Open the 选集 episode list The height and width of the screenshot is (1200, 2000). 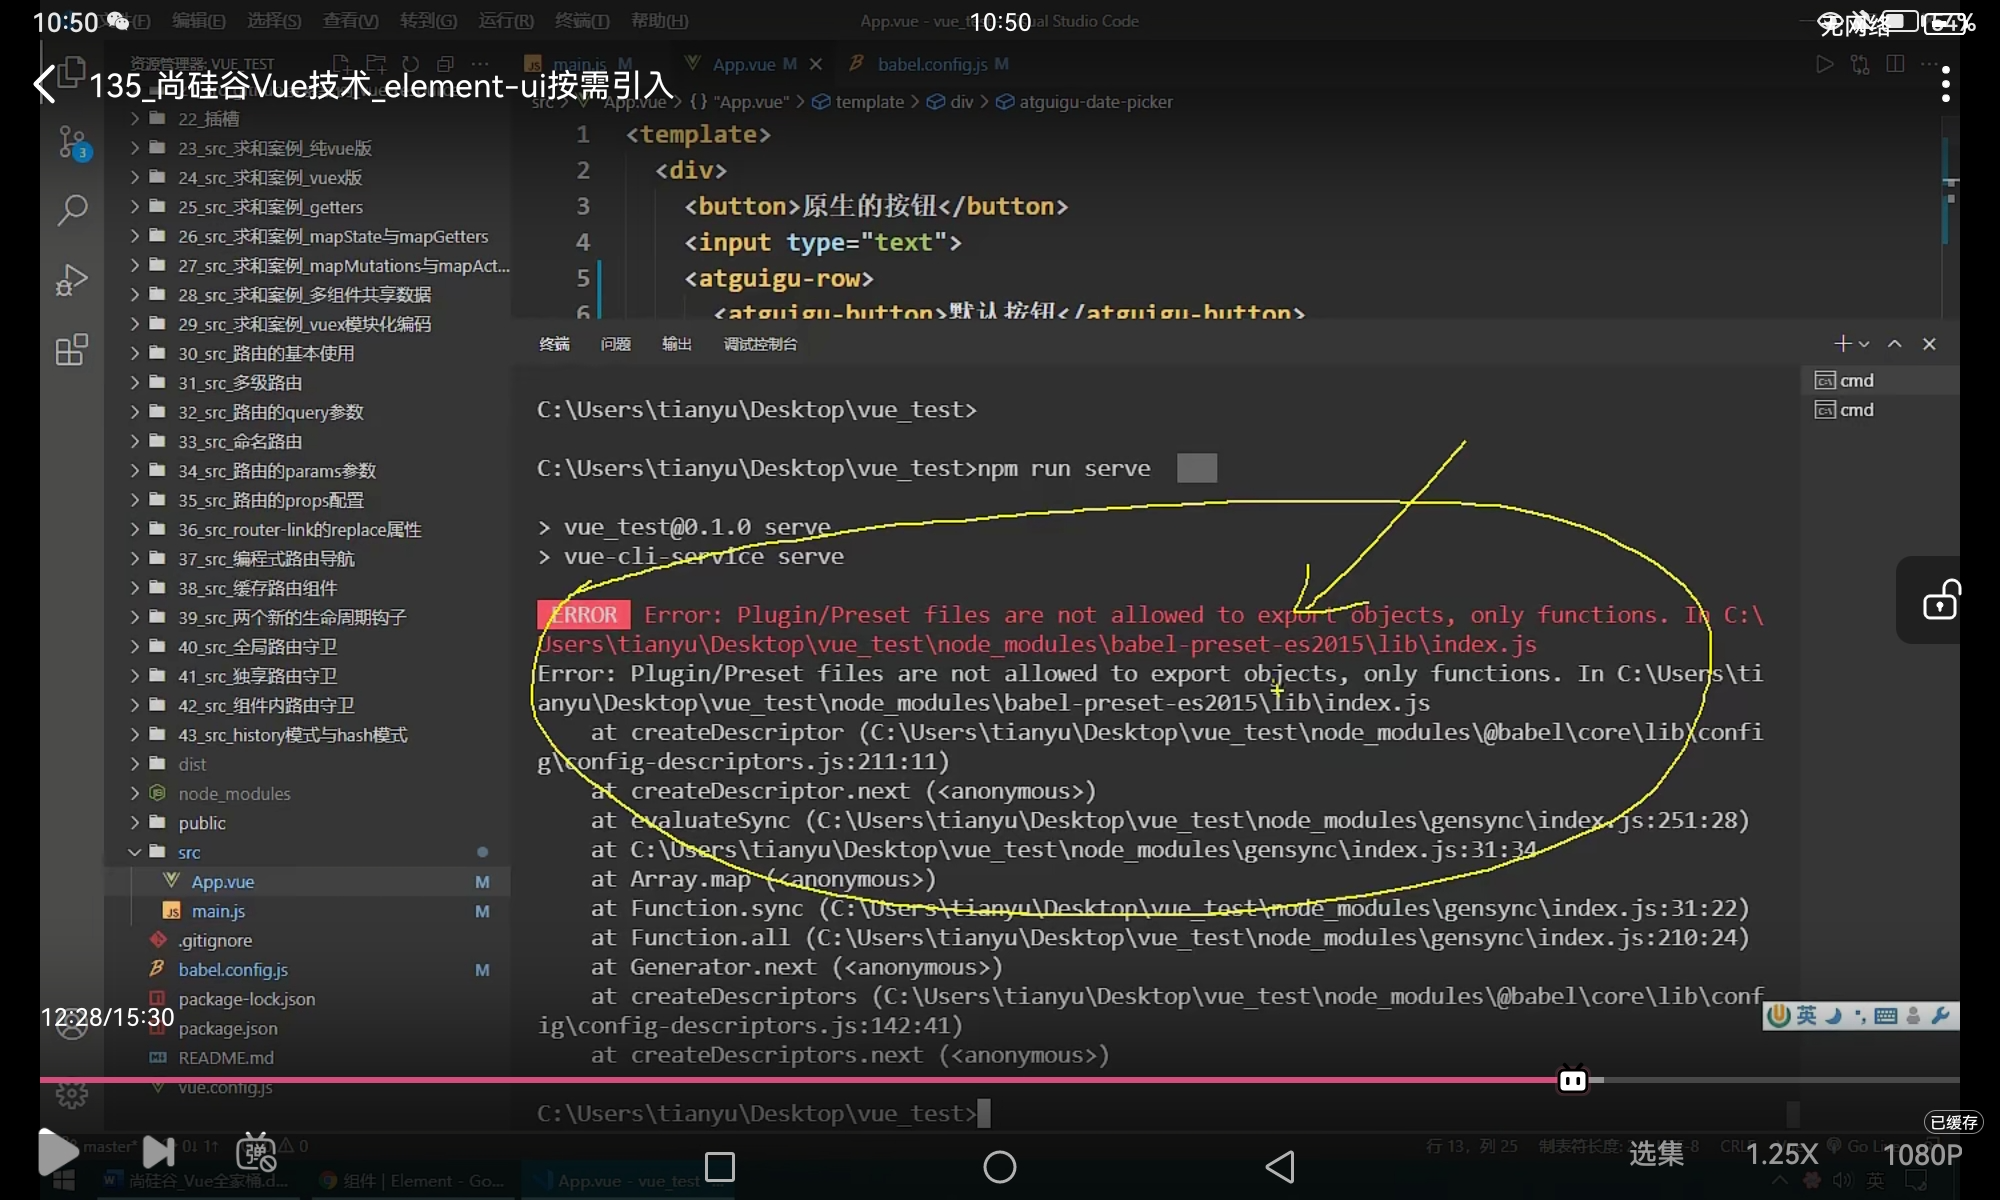(x=1656, y=1154)
